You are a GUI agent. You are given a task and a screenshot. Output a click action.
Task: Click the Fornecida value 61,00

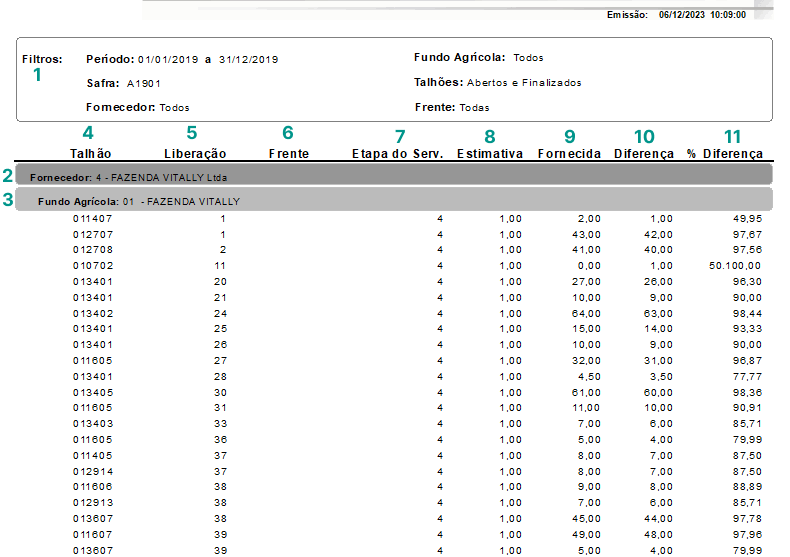pos(586,392)
